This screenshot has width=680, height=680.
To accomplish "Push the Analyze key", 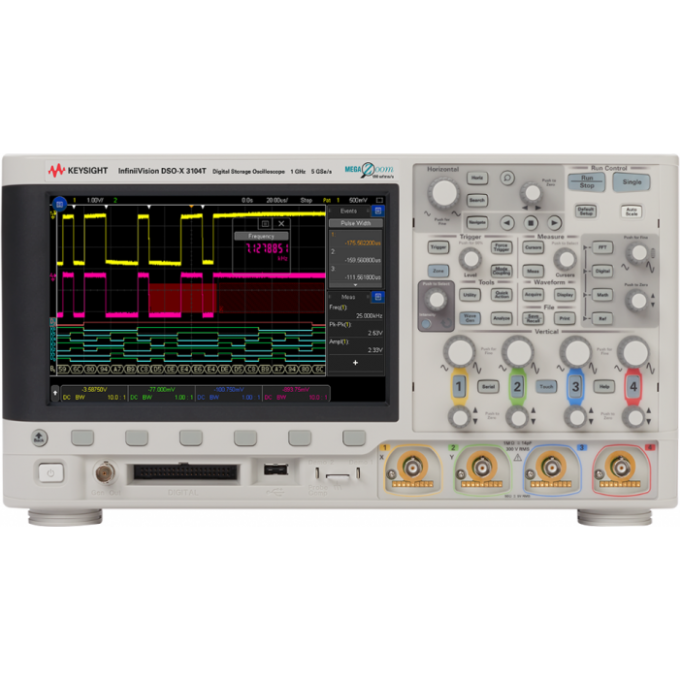I will point(501,318).
